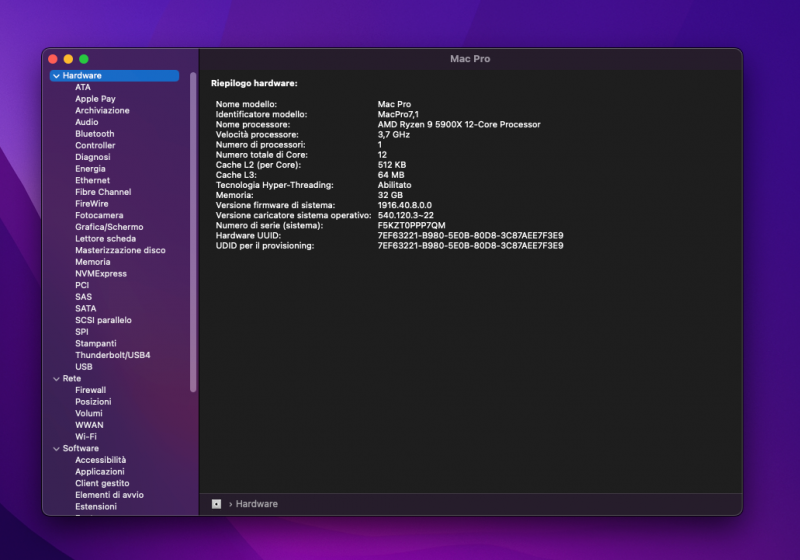Collapse the Software section chevron
800x560 pixels.
(54, 449)
